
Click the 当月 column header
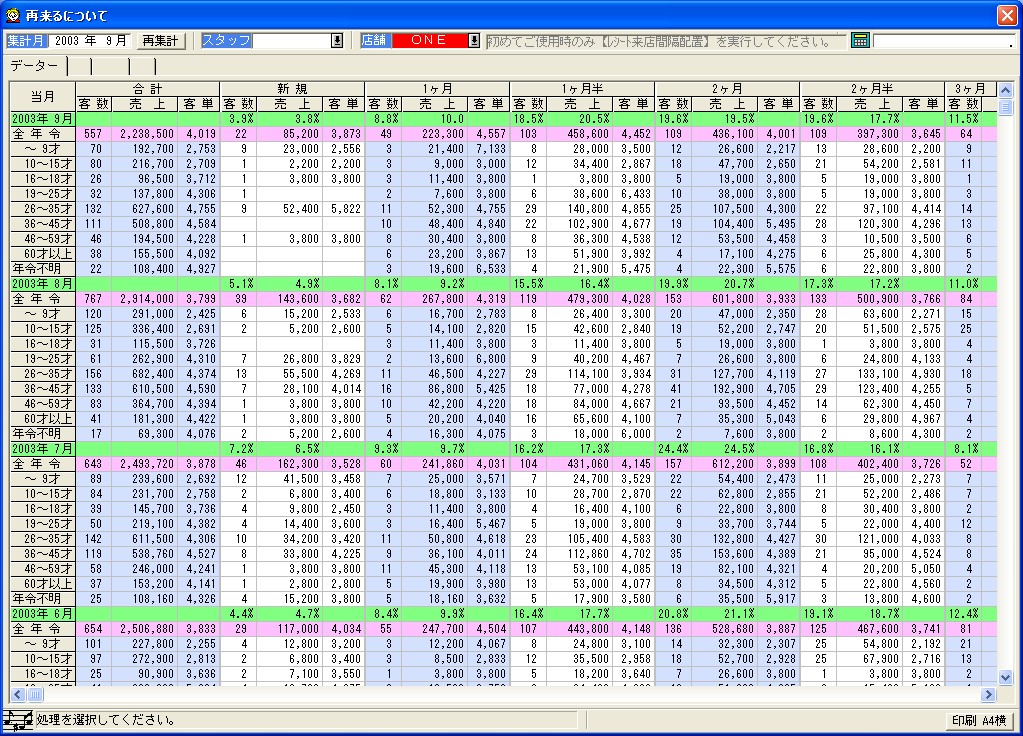42,97
